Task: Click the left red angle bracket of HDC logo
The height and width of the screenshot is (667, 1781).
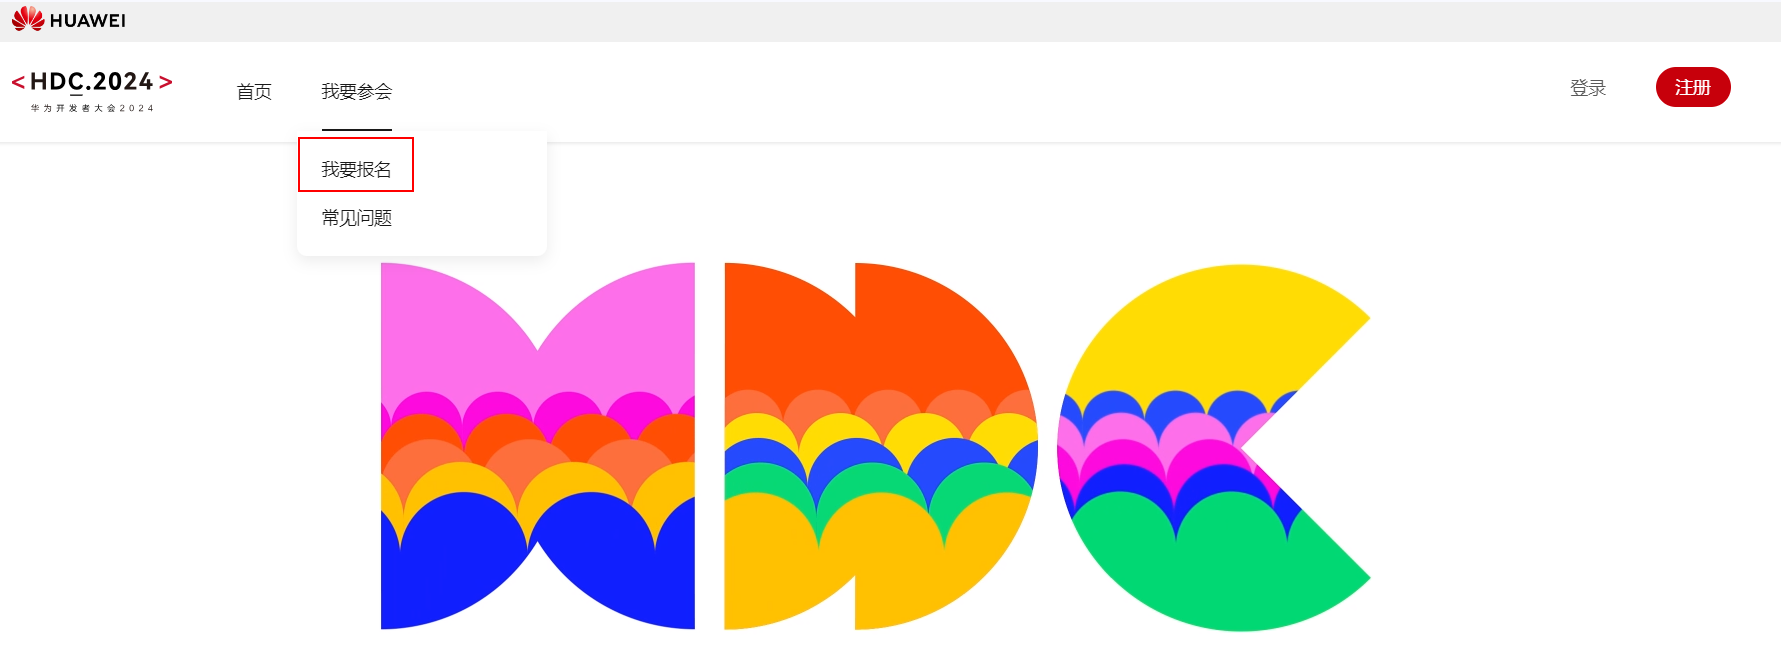Action: (18, 82)
